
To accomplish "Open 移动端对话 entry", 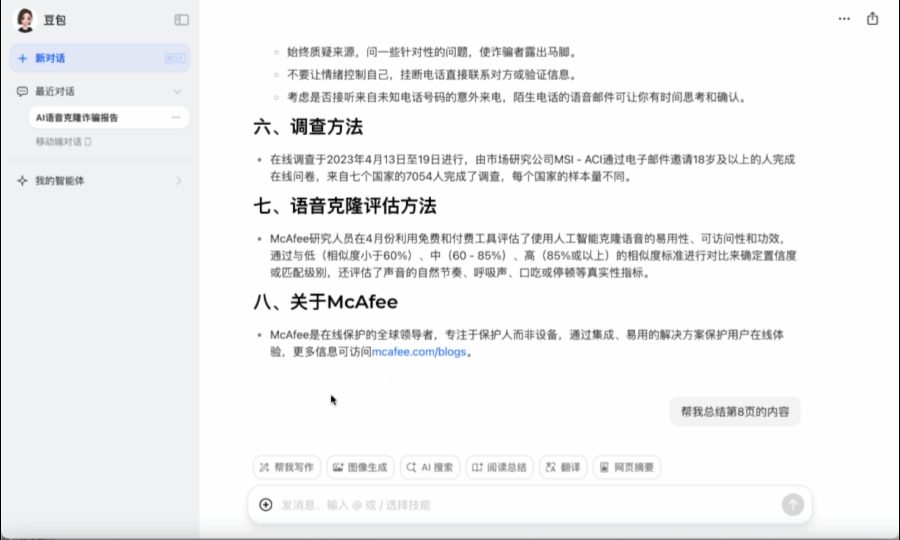I will (x=64, y=142).
